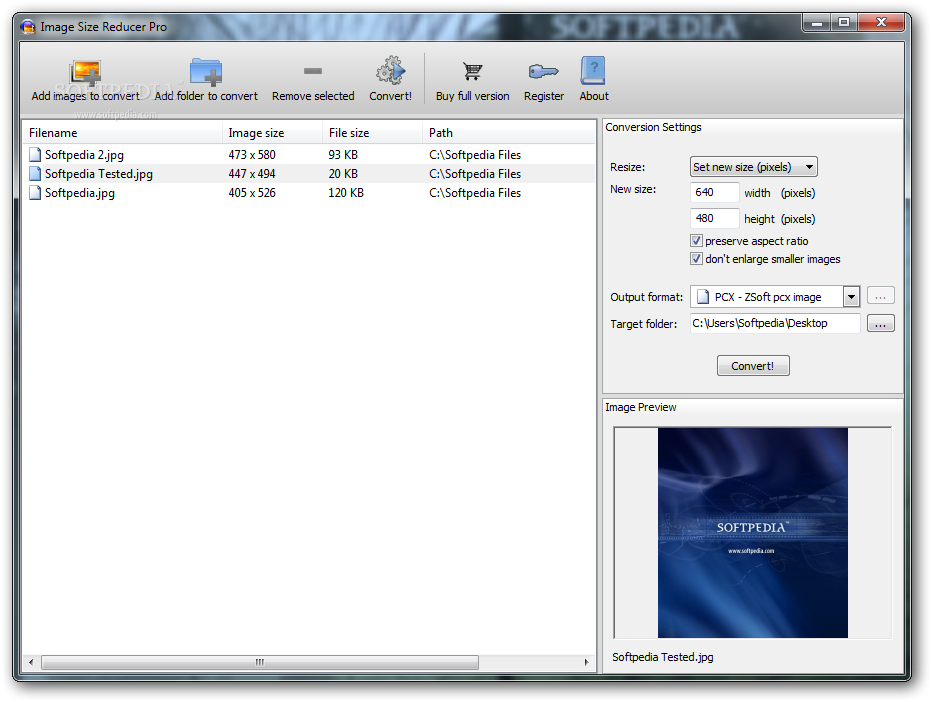This screenshot has height=702, width=932.
Task: Click file icon of Softpedia Tested.jpg
Action: coord(35,174)
